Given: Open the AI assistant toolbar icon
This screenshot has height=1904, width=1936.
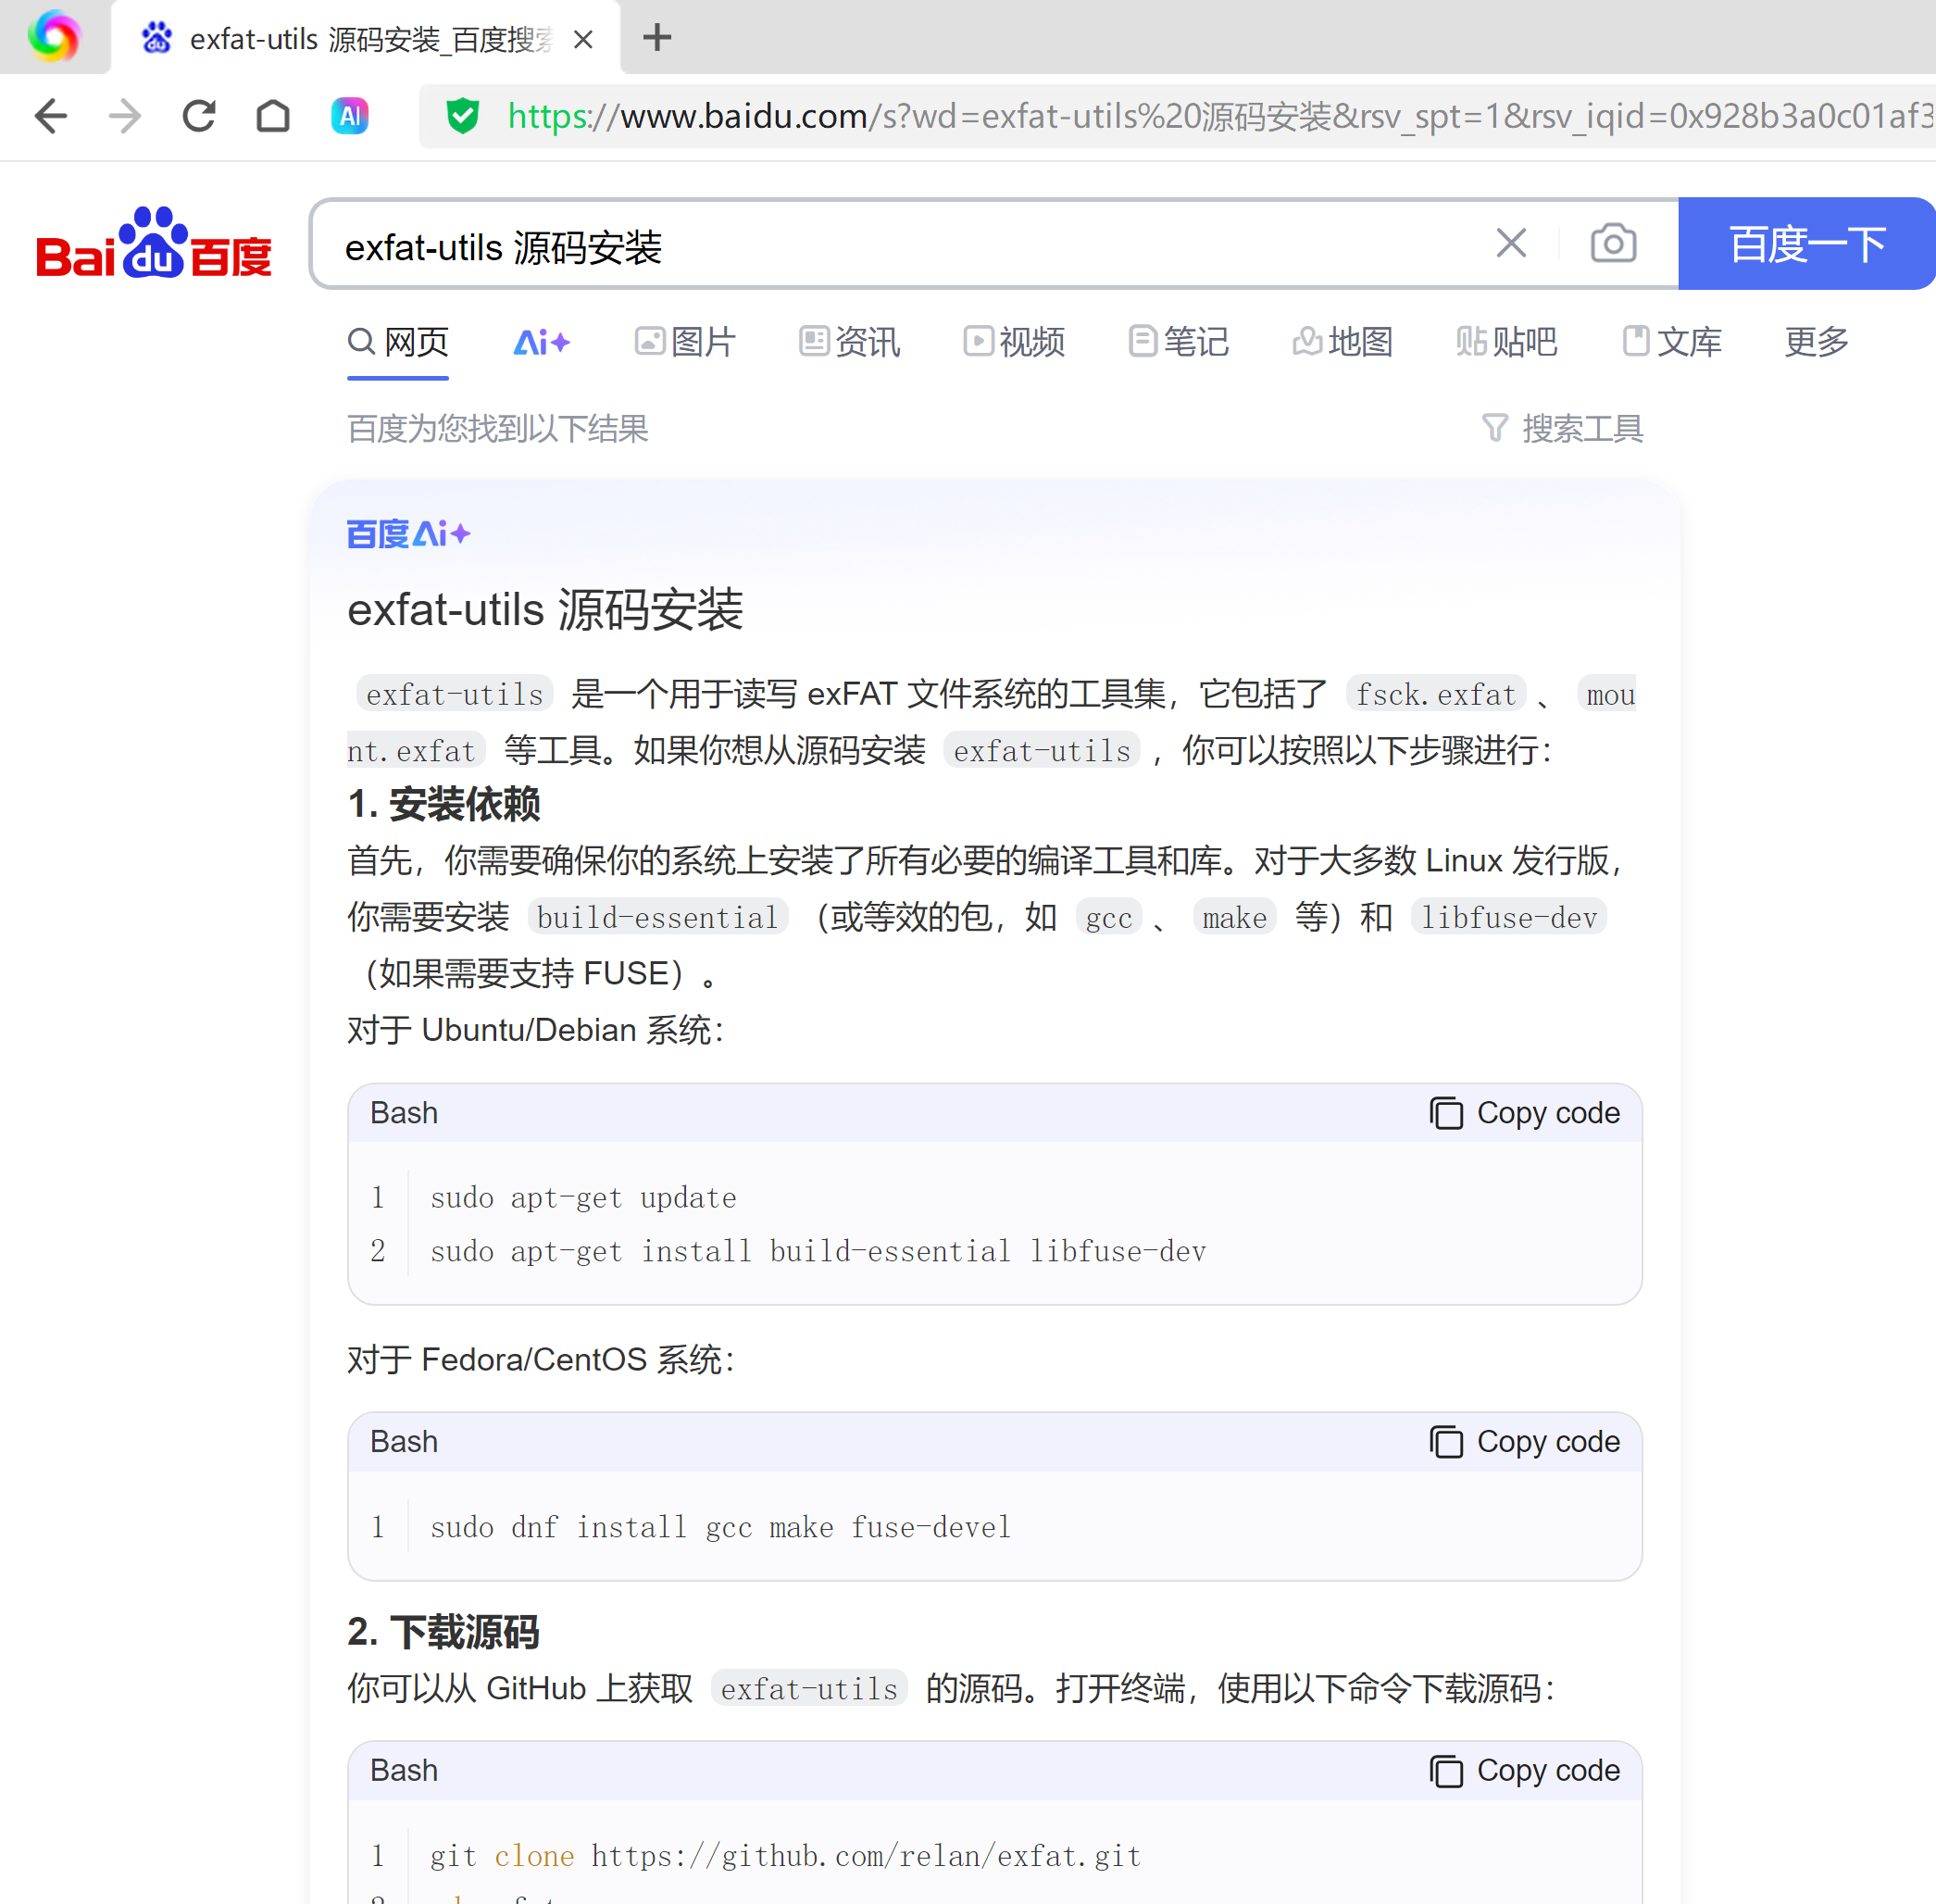Looking at the screenshot, I should point(349,116).
